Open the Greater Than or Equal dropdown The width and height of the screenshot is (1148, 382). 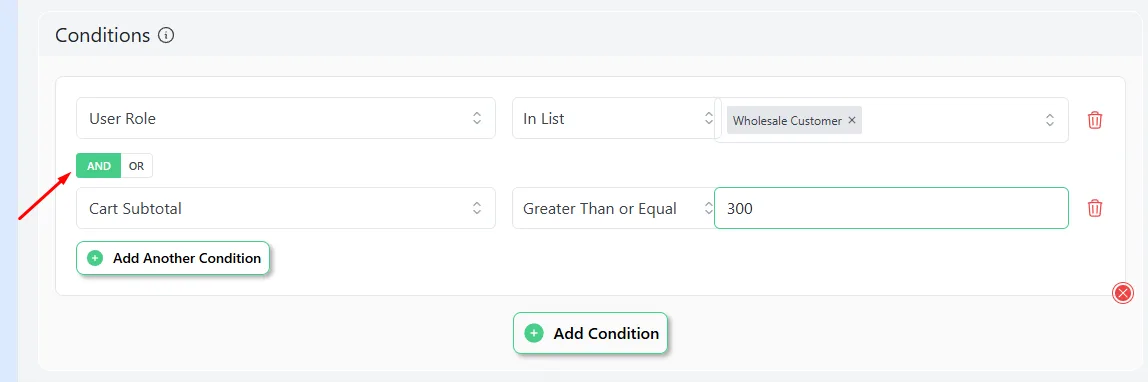coord(614,208)
